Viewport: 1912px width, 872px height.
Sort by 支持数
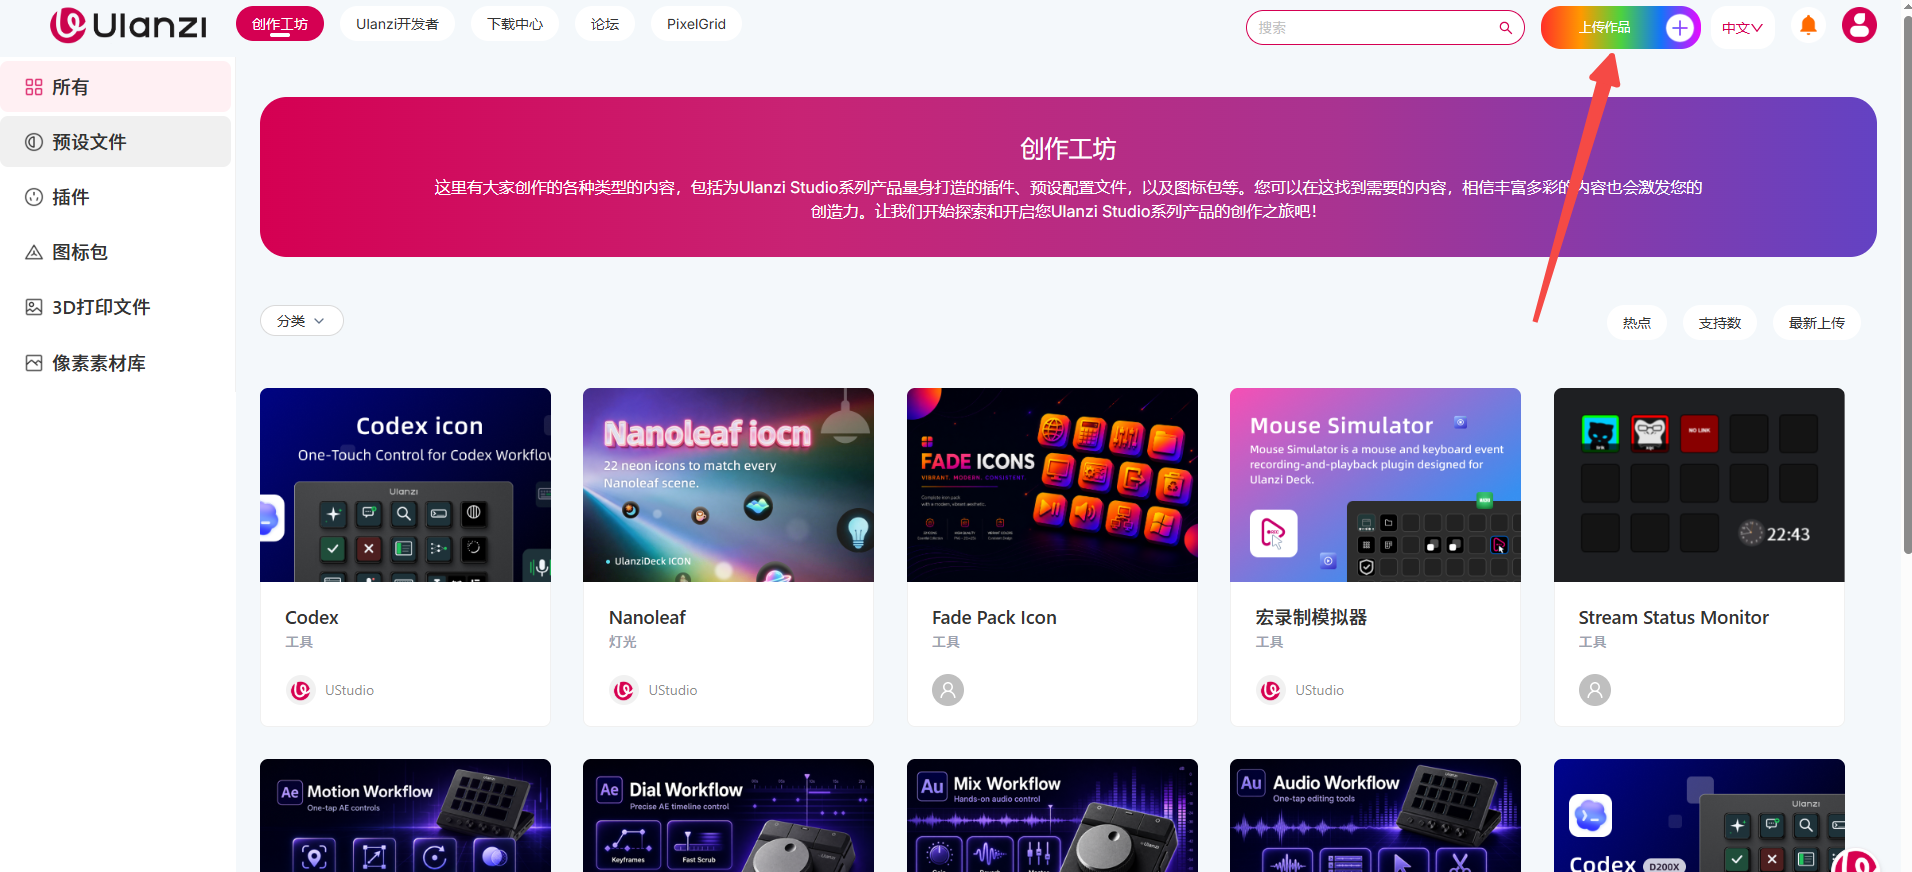pyautogui.click(x=1720, y=323)
